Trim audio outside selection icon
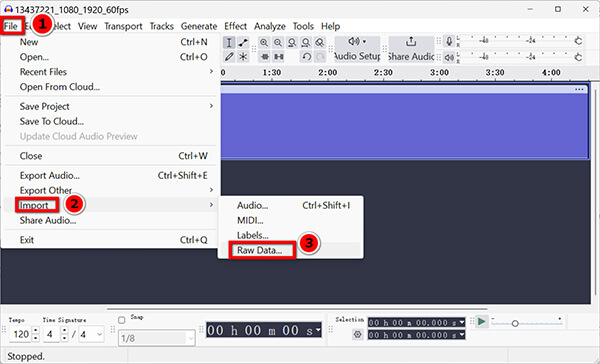The width and height of the screenshot is (600, 364). click(264, 57)
